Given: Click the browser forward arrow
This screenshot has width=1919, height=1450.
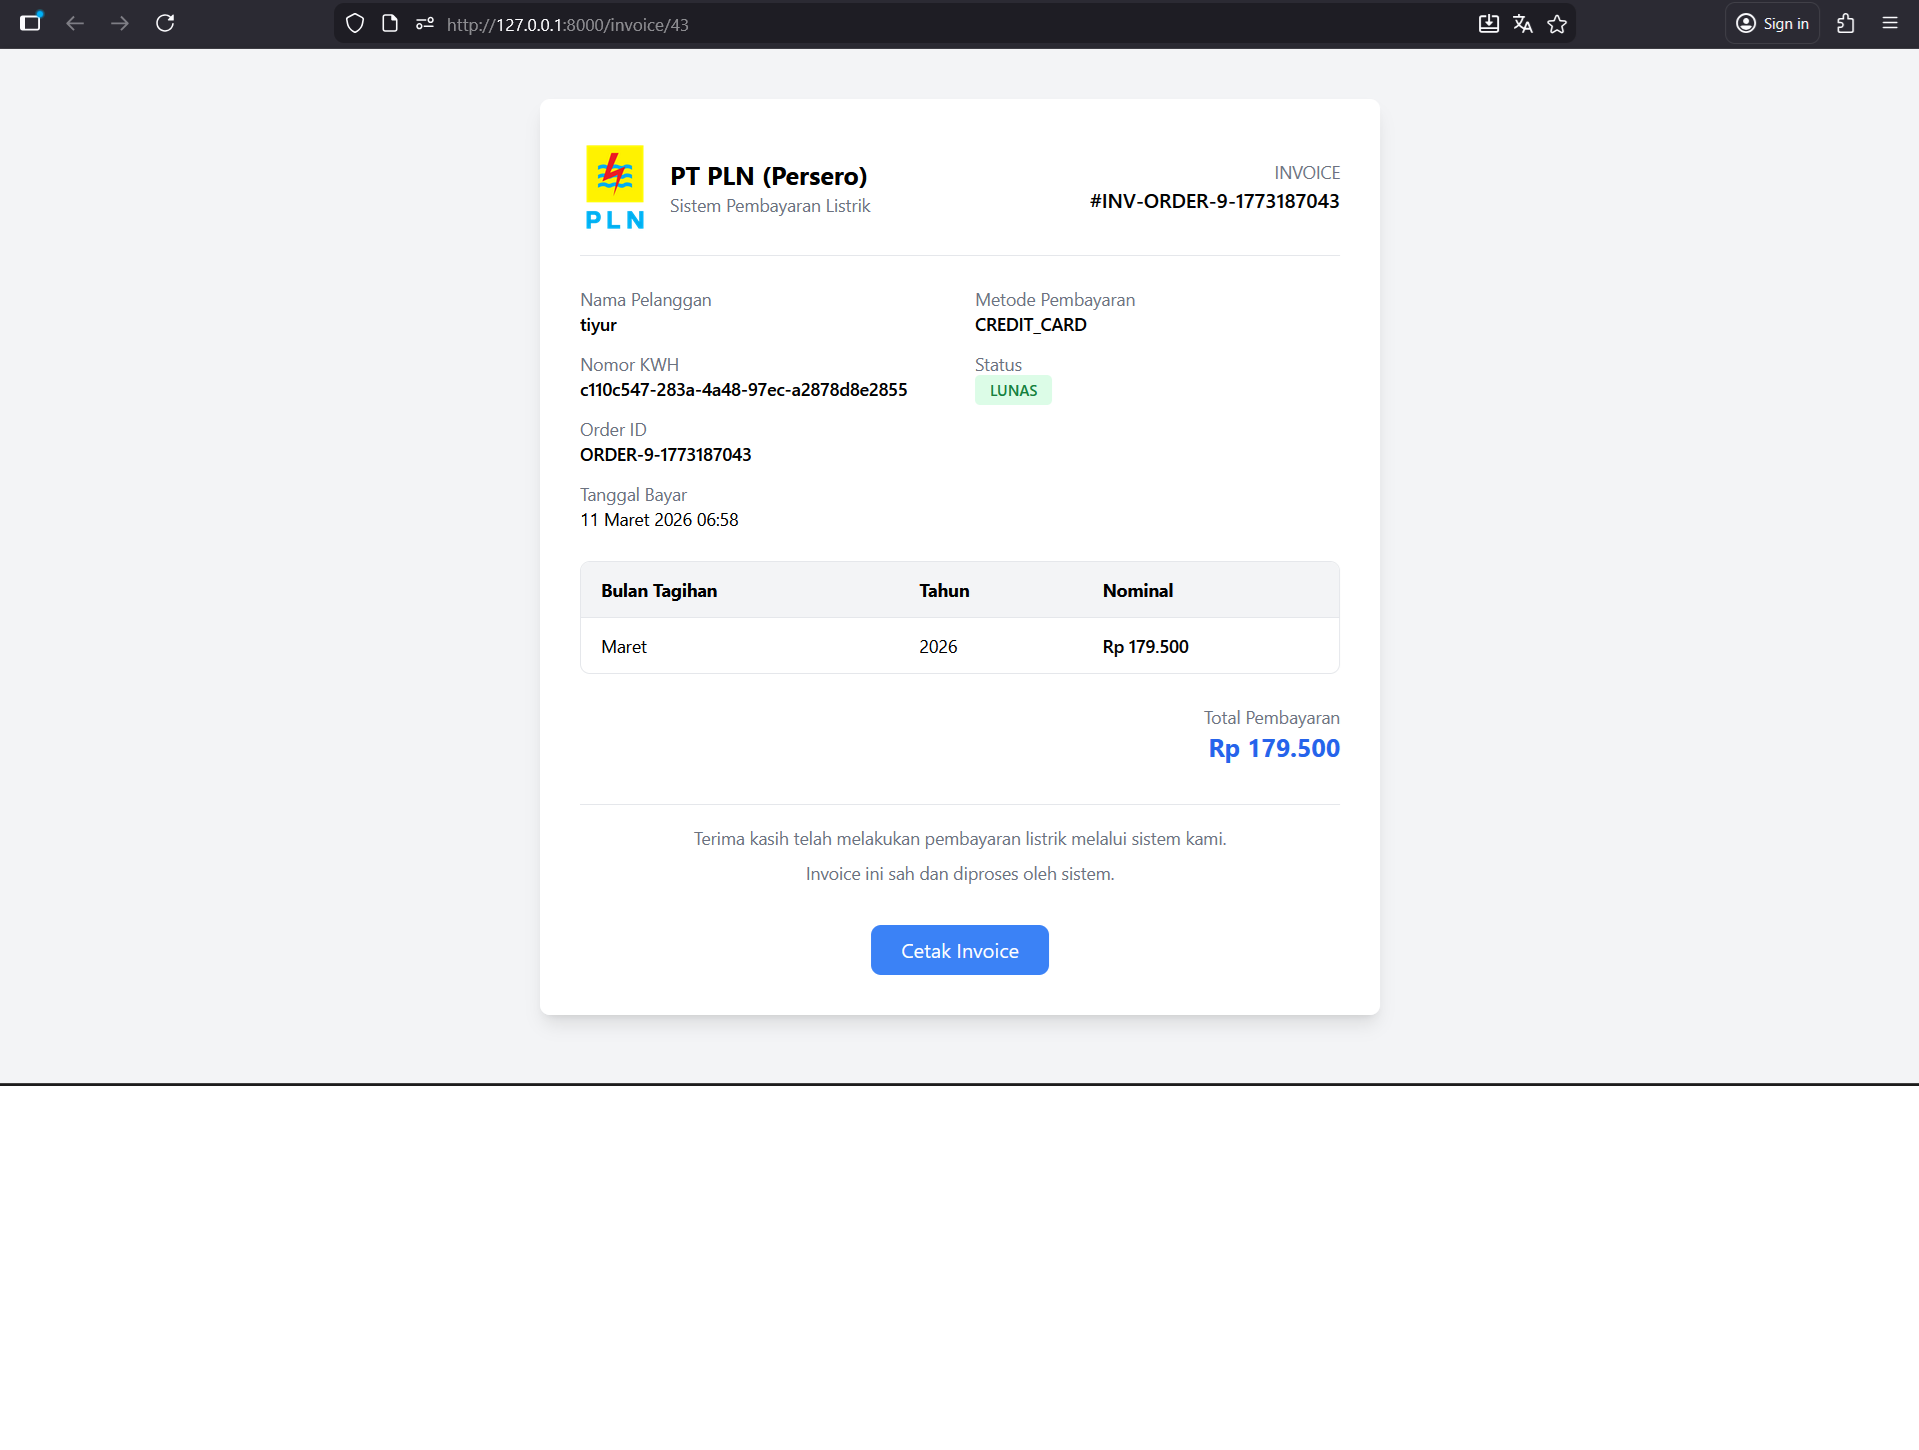Looking at the screenshot, I should pyautogui.click(x=120, y=23).
